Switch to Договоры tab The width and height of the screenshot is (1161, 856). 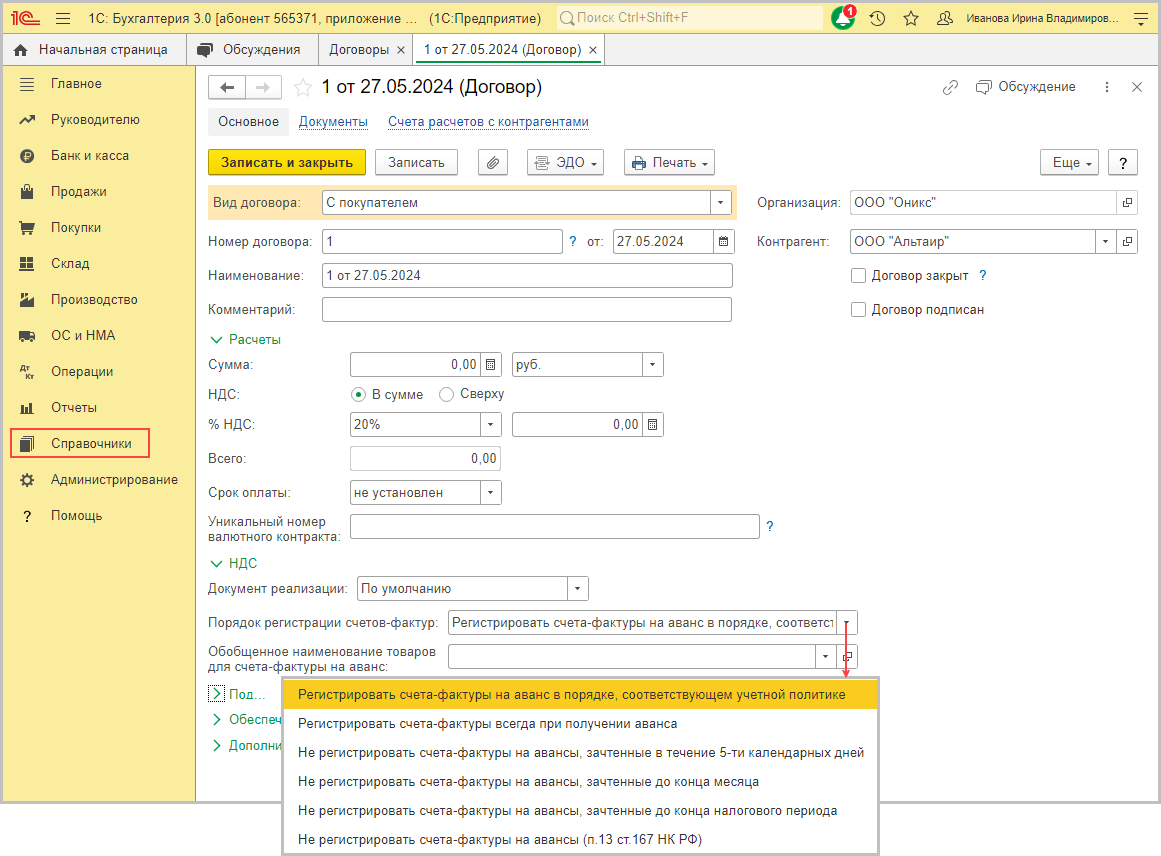coord(358,50)
